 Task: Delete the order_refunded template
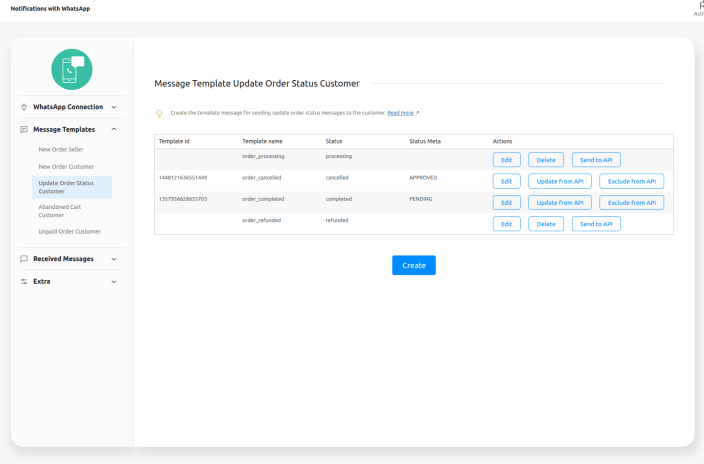click(546, 224)
